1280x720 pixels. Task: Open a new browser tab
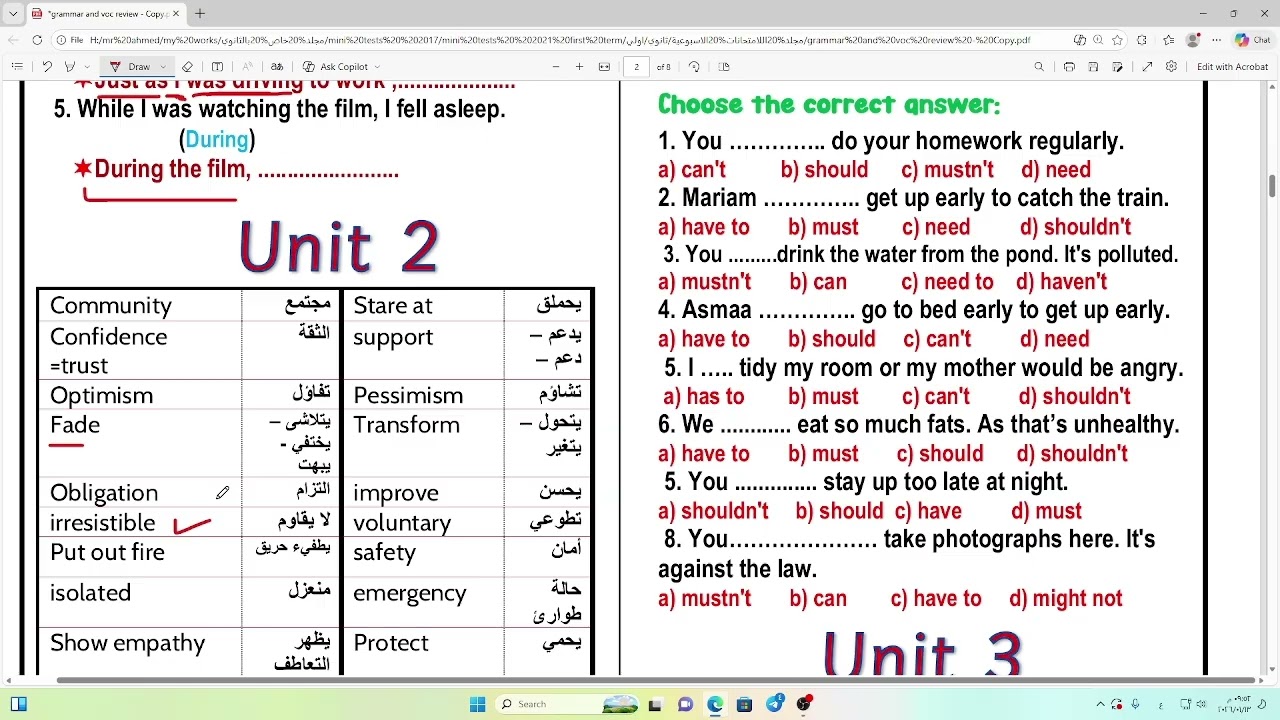pos(200,14)
